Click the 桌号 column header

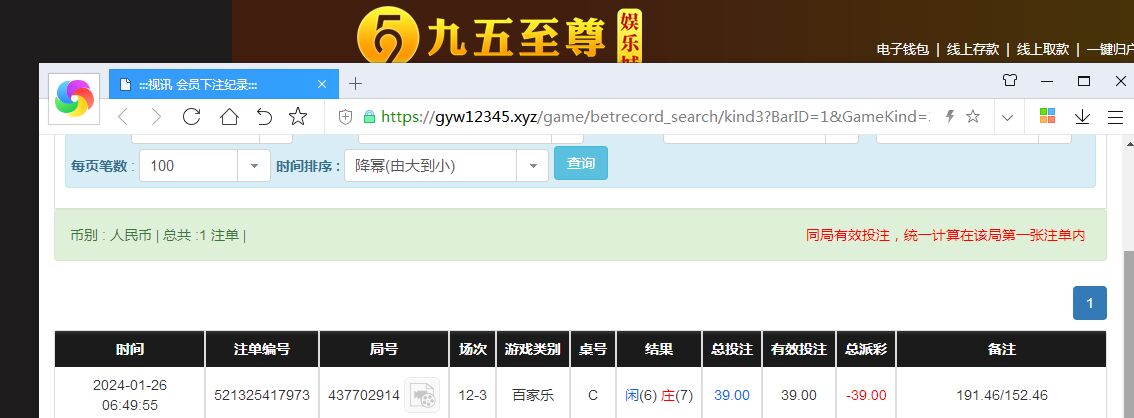[593, 349]
